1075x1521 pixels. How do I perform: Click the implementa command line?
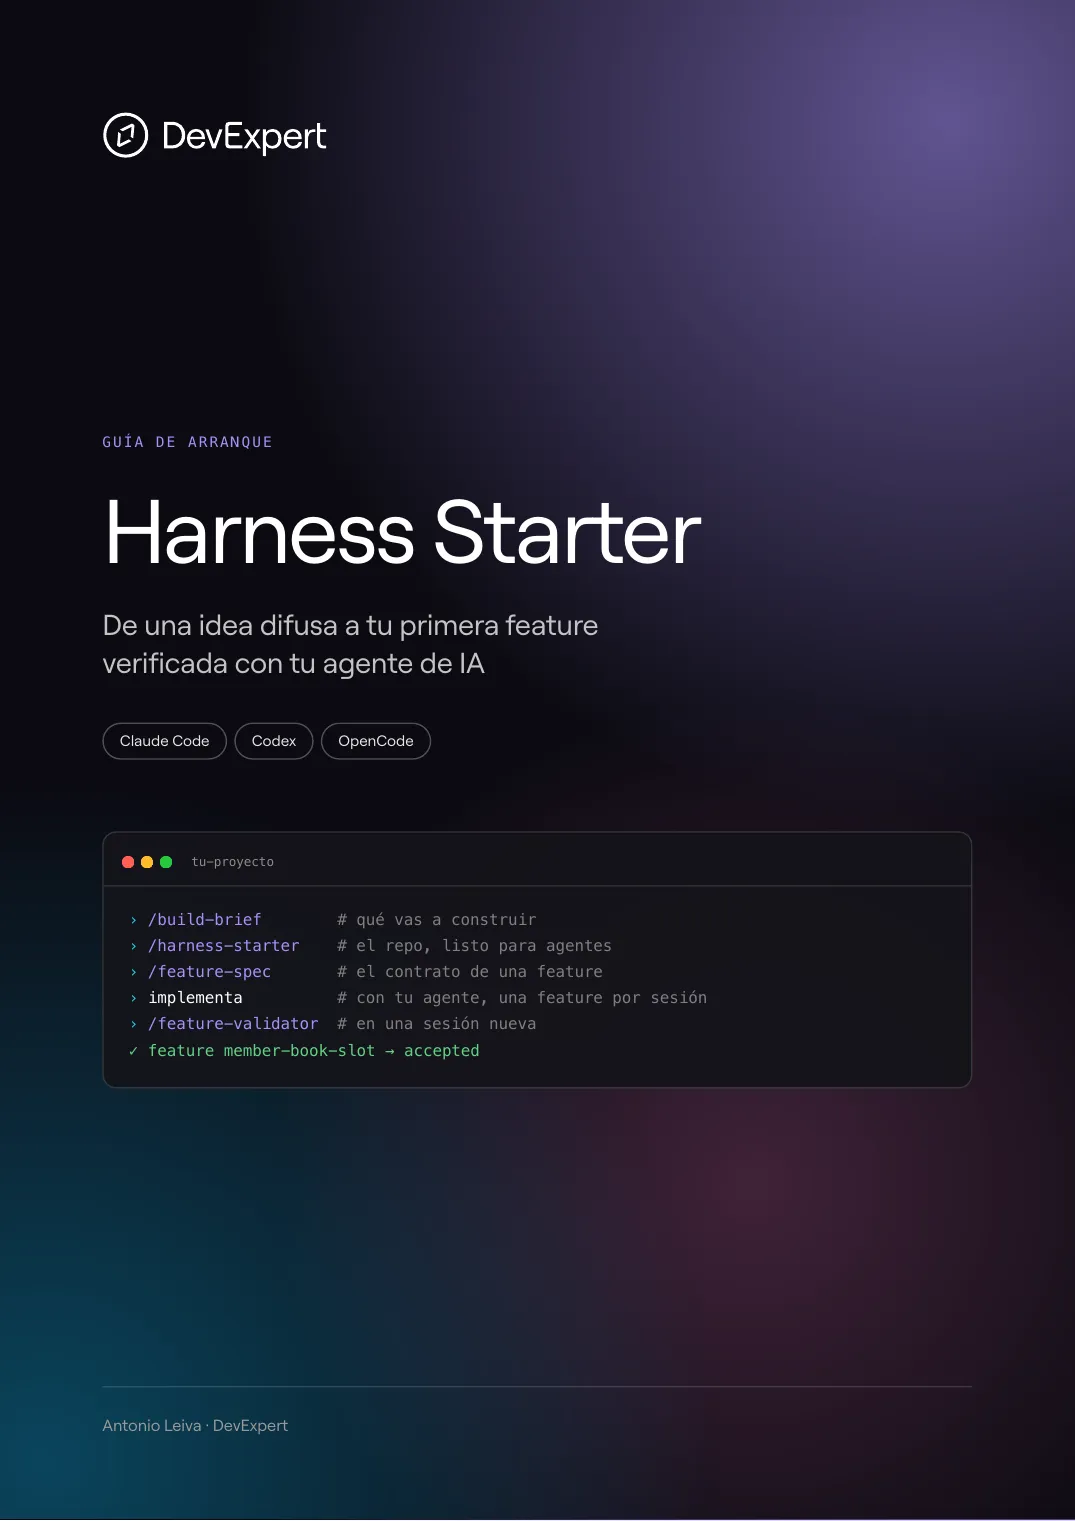pos(196,998)
